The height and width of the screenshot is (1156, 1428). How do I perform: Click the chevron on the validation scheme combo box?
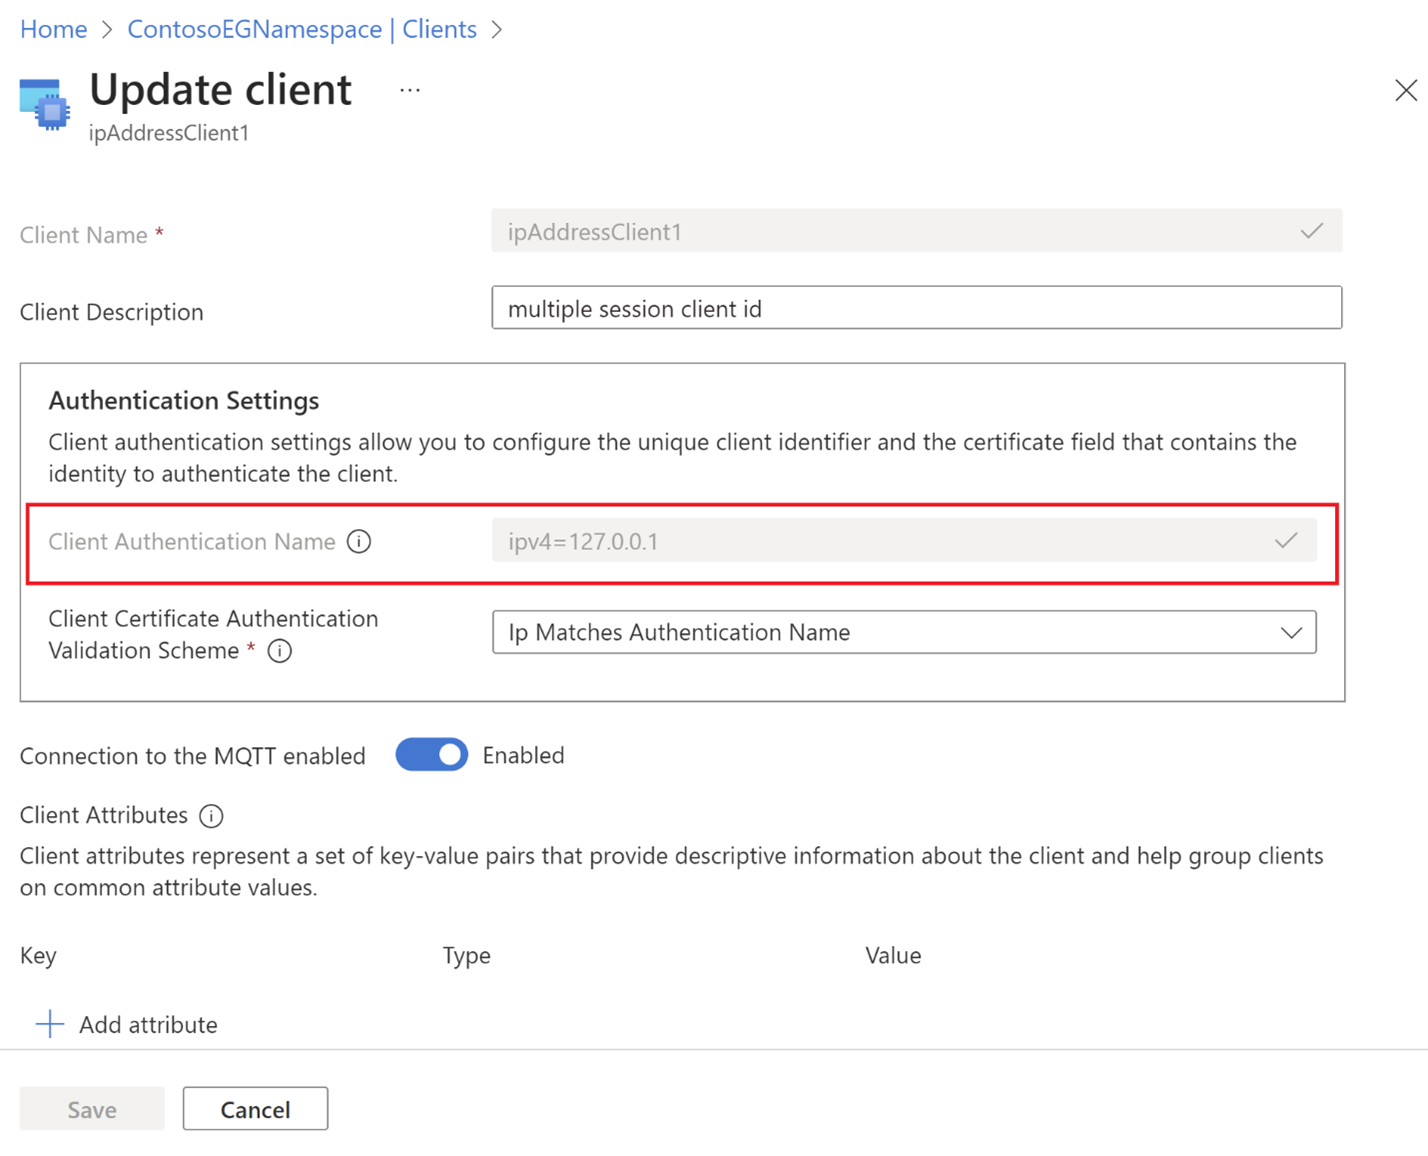point(1290,632)
